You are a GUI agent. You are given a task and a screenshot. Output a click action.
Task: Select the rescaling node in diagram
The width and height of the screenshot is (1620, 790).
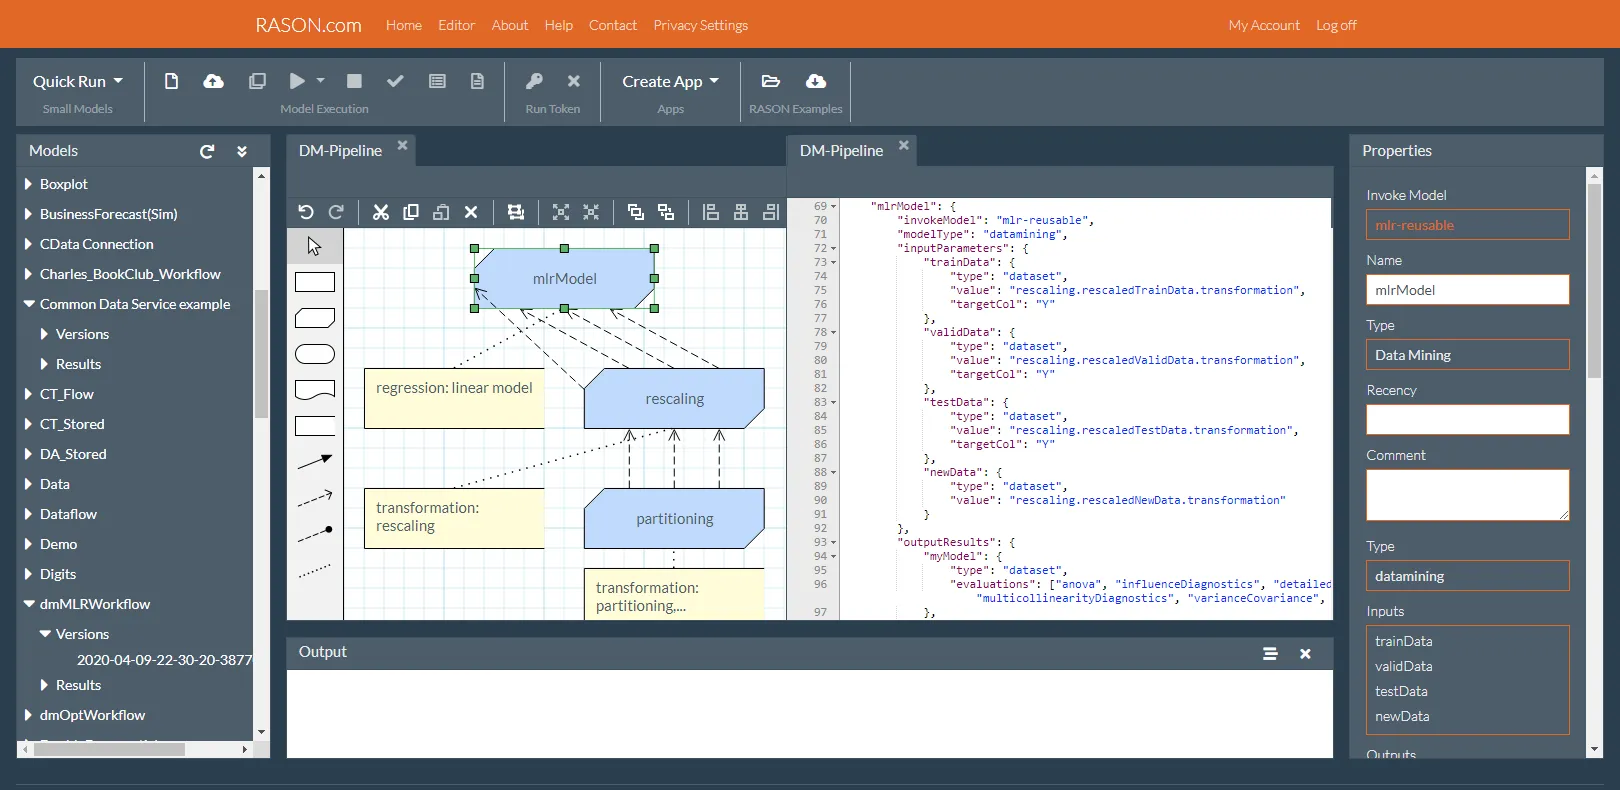674,398
